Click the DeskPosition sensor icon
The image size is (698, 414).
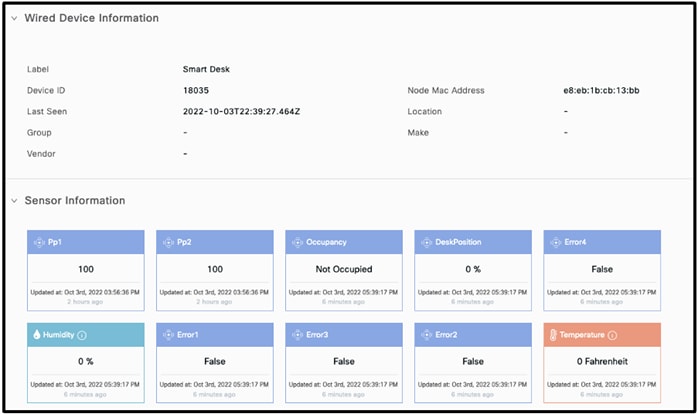coord(426,242)
